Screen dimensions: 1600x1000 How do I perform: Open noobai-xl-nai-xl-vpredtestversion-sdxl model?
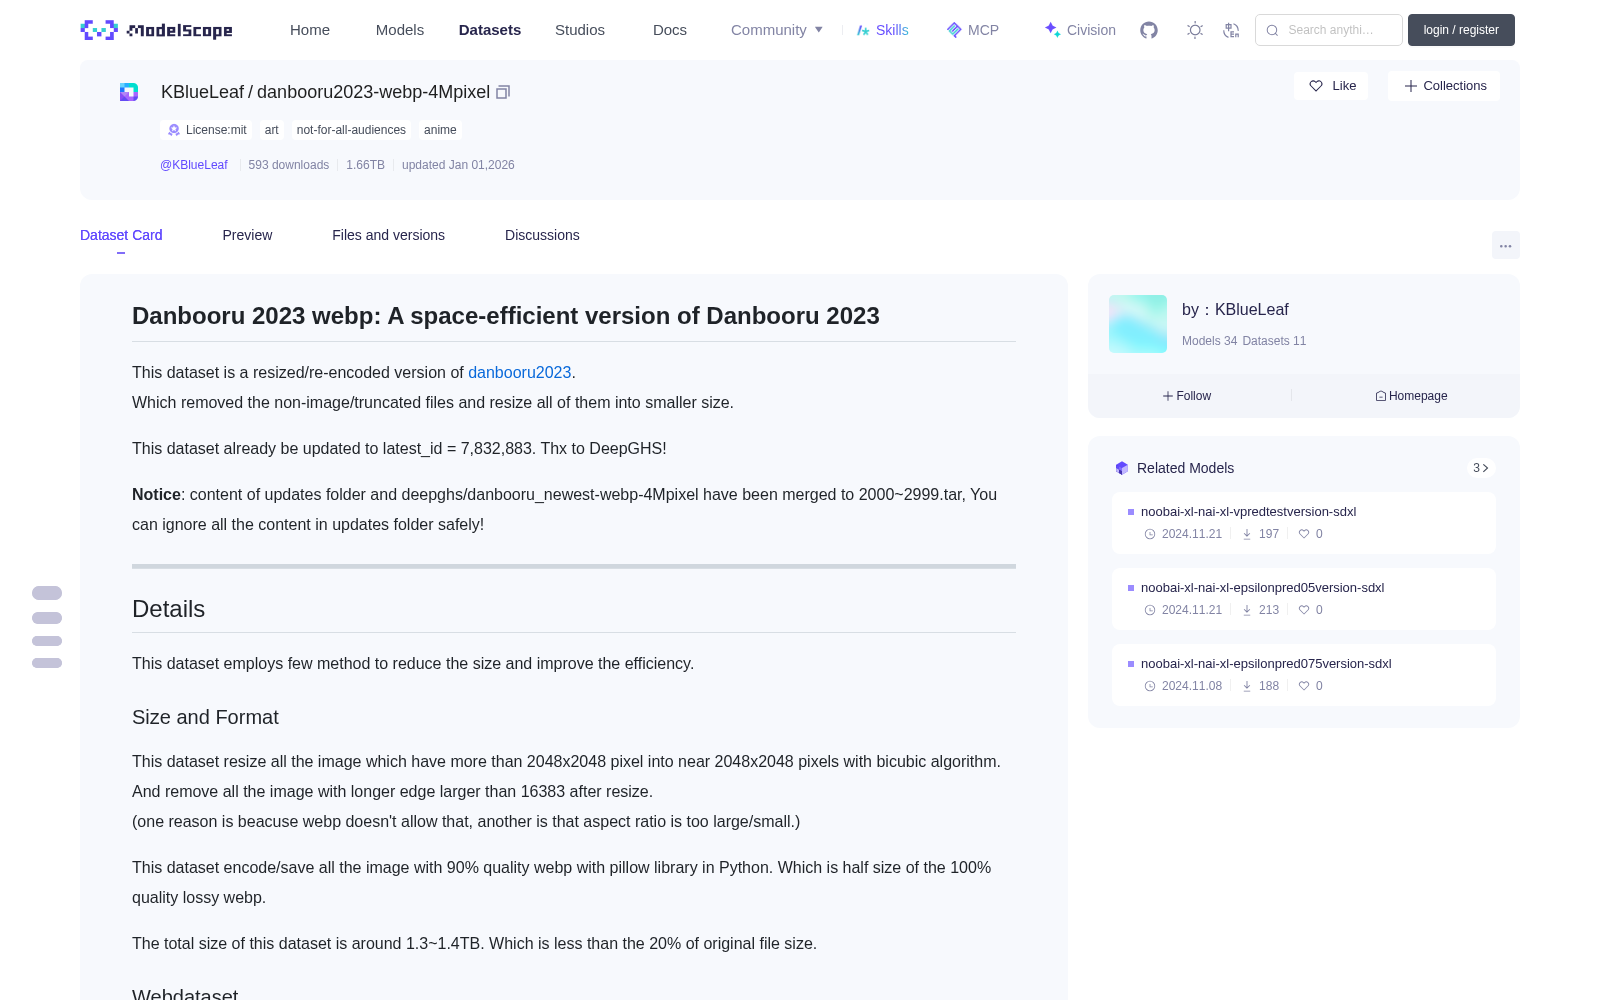tap(1248, 512)
